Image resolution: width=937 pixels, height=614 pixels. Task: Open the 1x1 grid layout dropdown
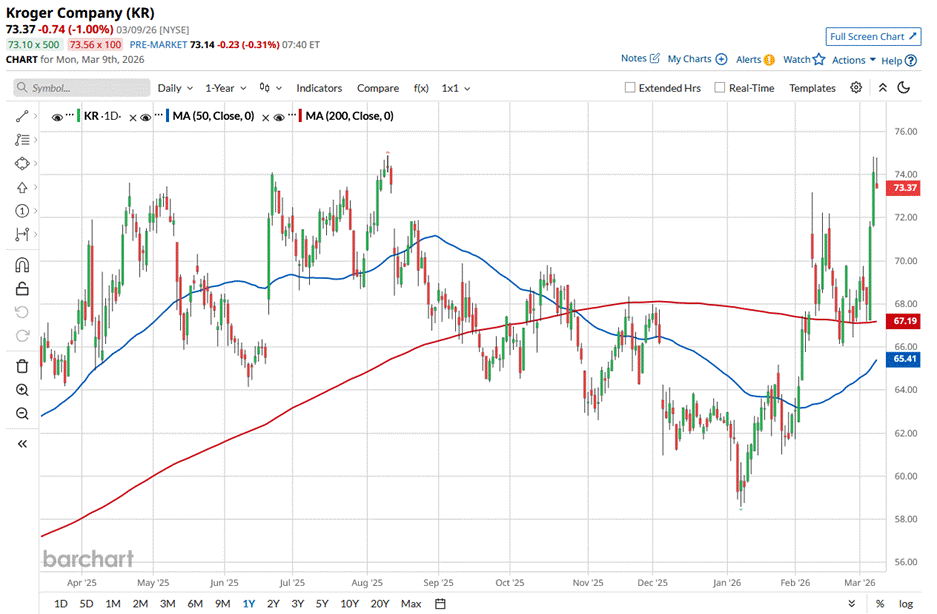click(x=456, y=88)
